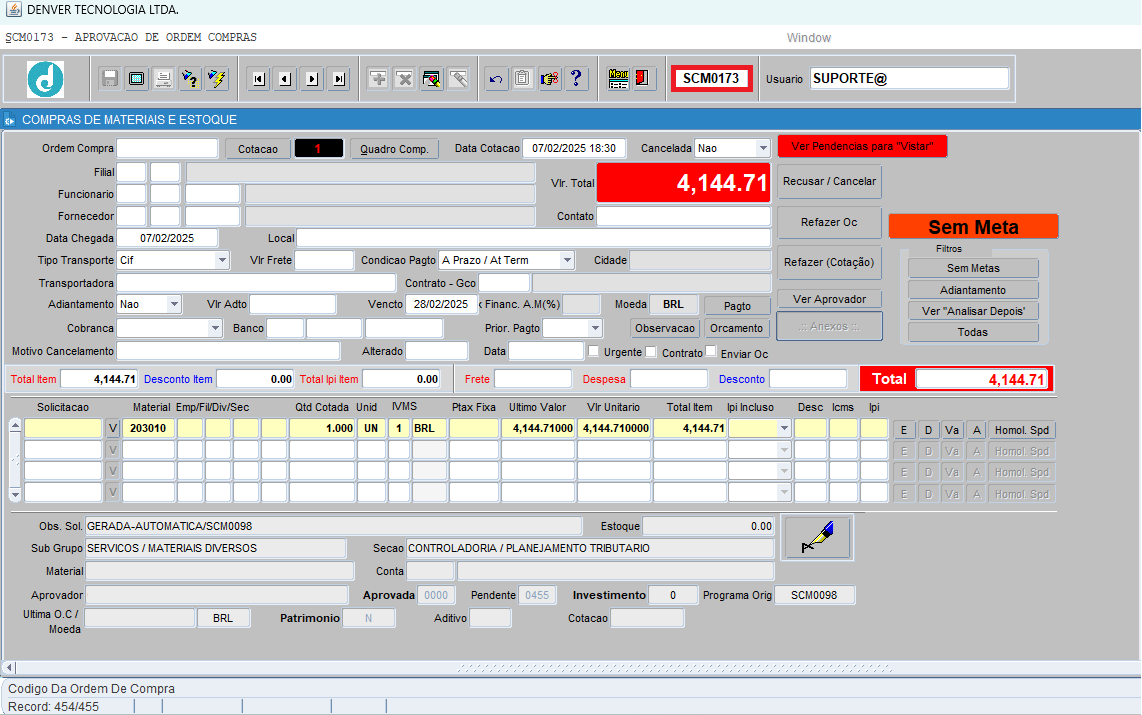Open Ipi Incluso dropdown in first item row
This screenshot has height=715, width=1142.
coord(784,428)
